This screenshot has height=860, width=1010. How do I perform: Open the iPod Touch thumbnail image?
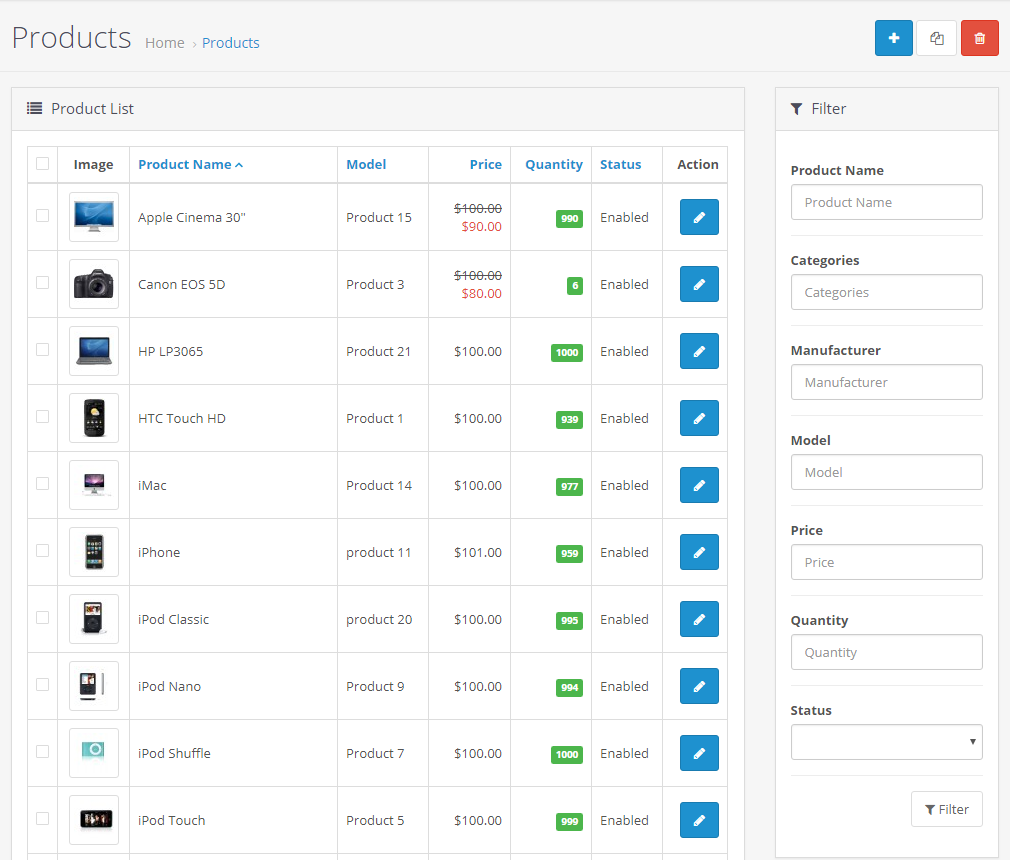[x=94, y=820]
